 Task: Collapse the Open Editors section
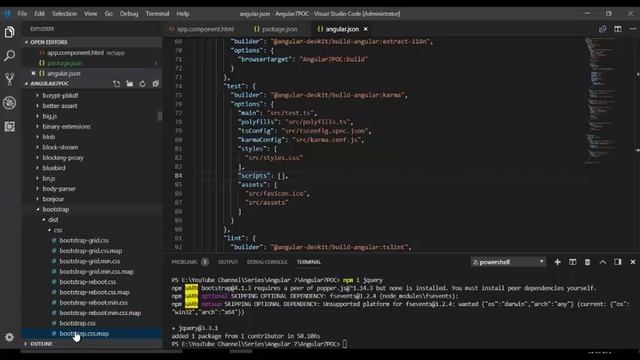[49, 42]
